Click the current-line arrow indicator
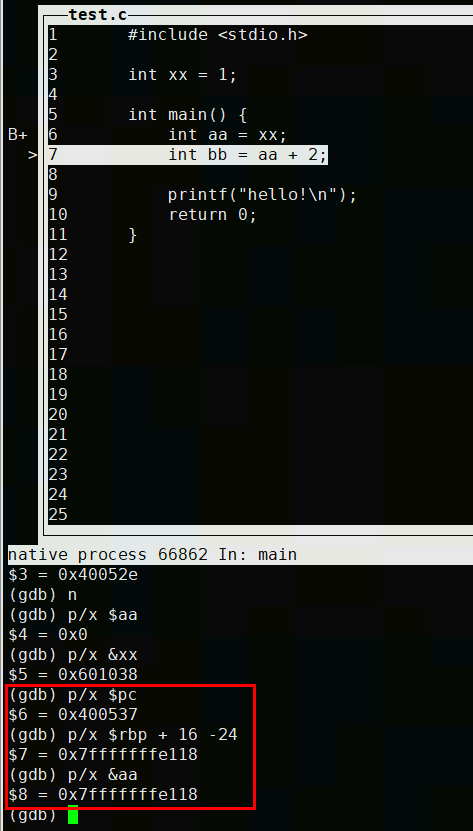 pos(33,155)
